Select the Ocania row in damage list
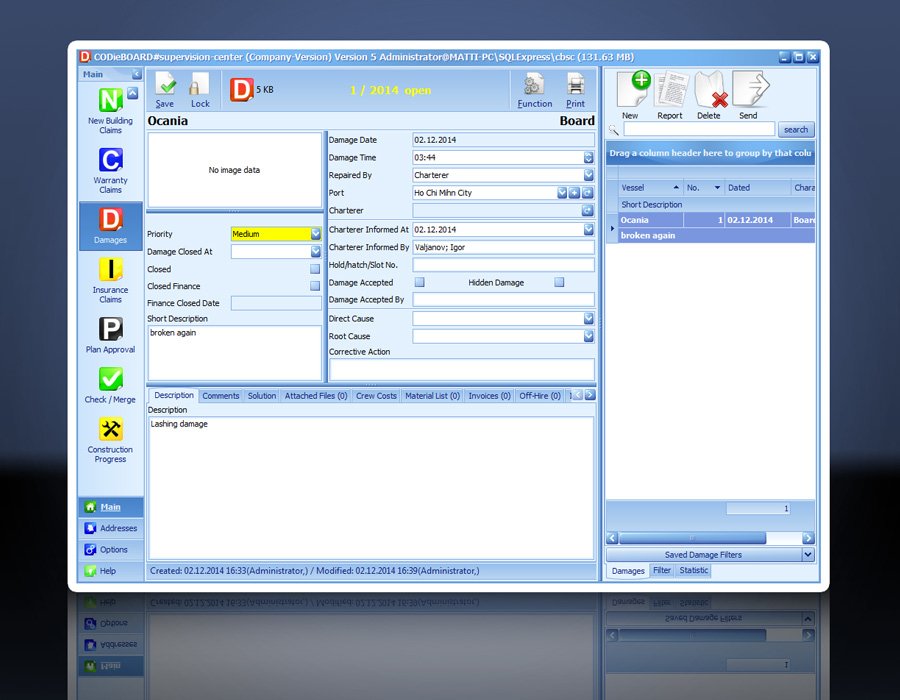This screenshot has width=900, height=700. pyautogui.click(x=716, y=220)
